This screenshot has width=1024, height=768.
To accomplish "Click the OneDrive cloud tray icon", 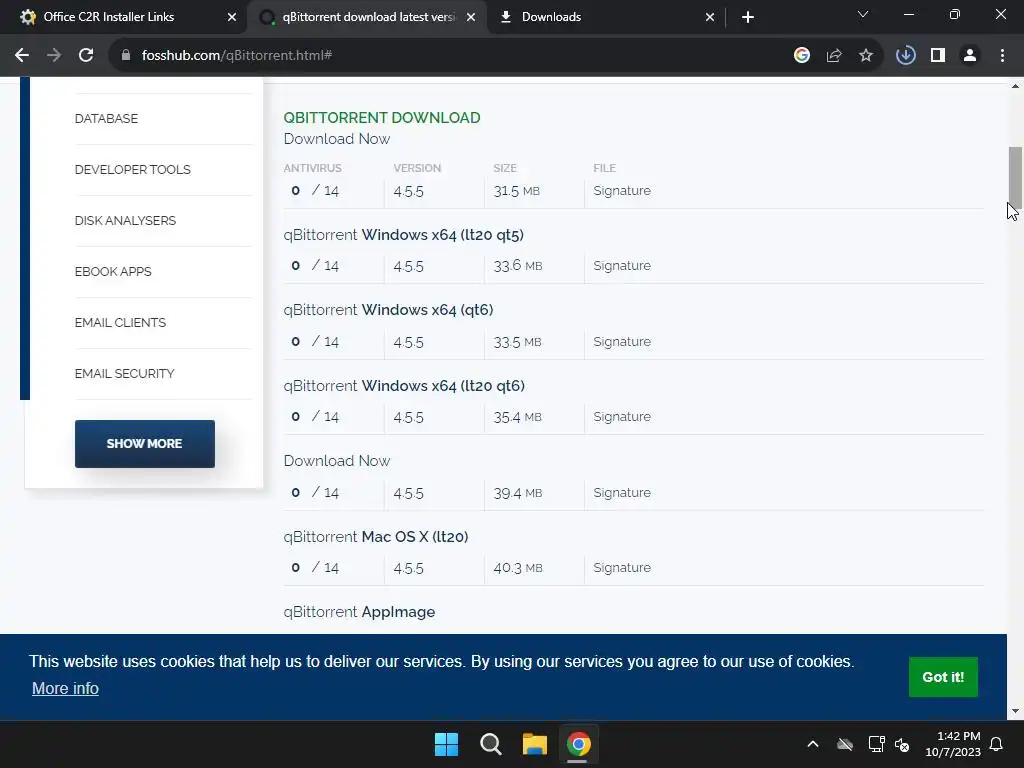I will point(844,744).
